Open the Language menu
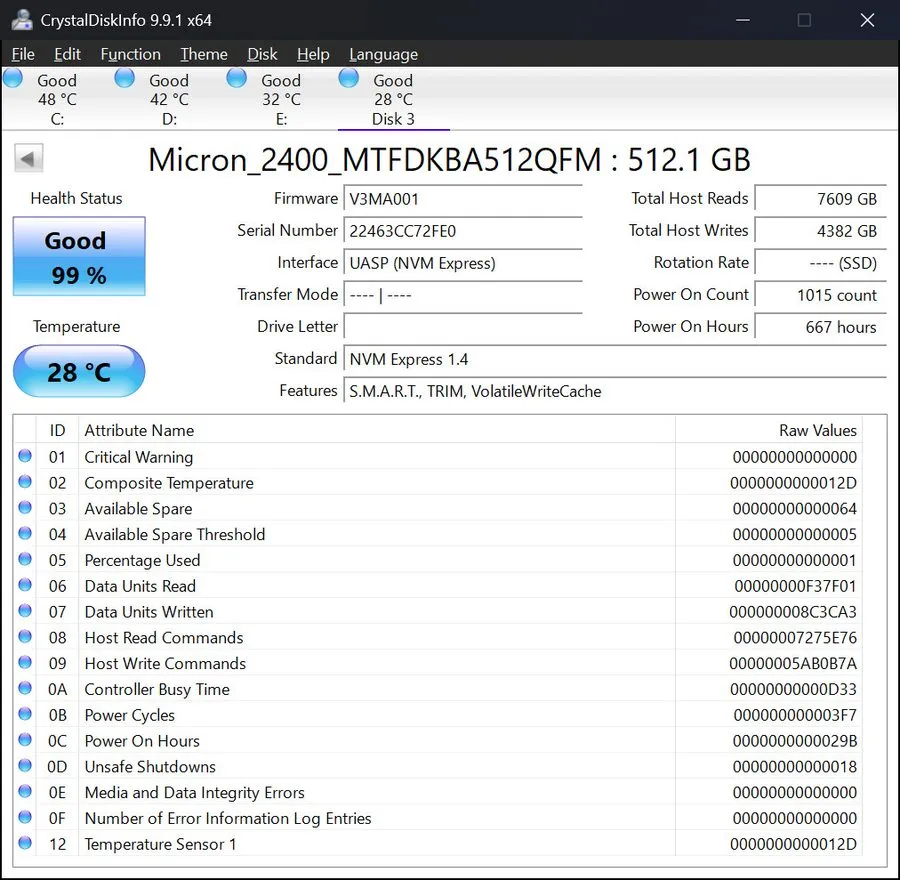900x880 pixels. [383, 55]
